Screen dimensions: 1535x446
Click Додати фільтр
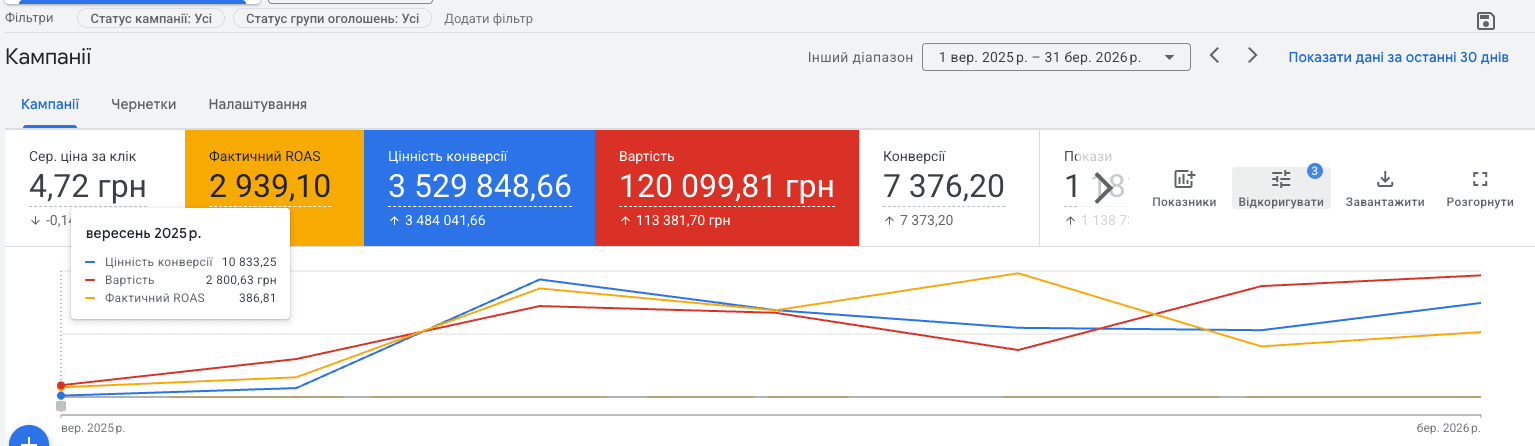[488, 19]
